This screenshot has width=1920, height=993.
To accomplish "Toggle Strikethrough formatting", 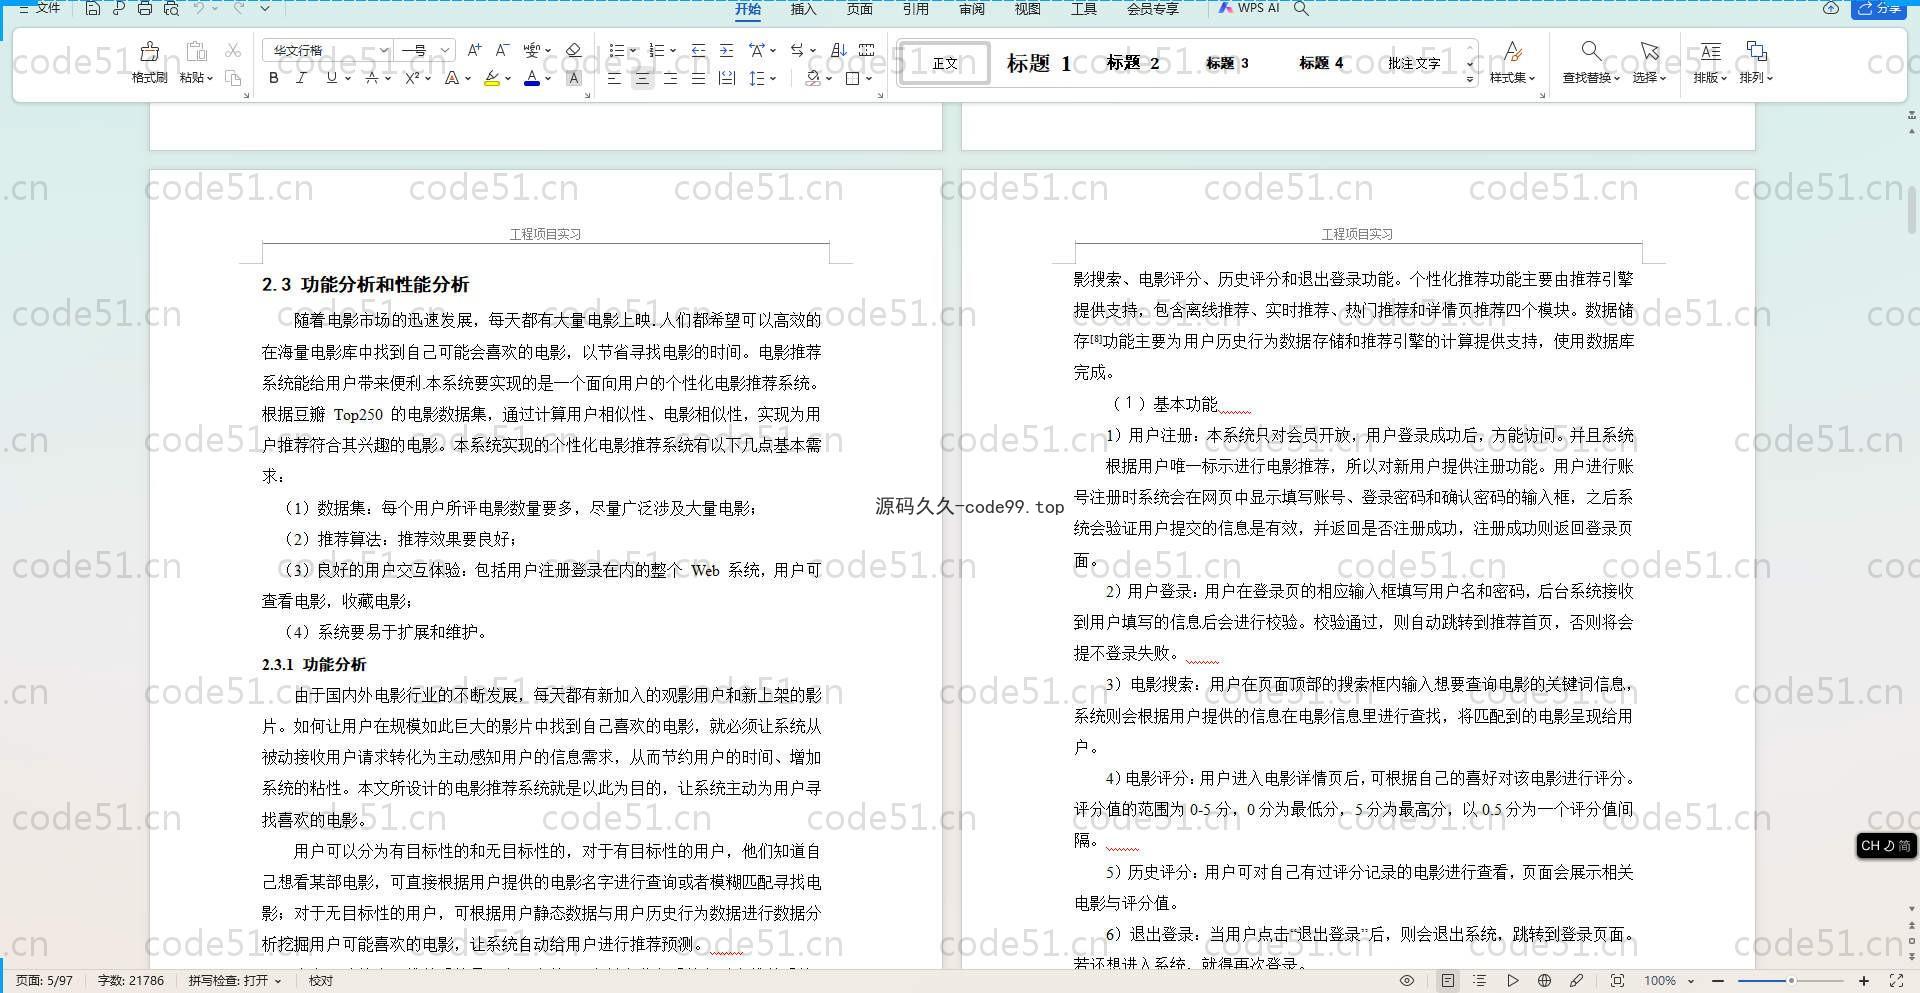I will pyautogui.click(x=371, y=78).
